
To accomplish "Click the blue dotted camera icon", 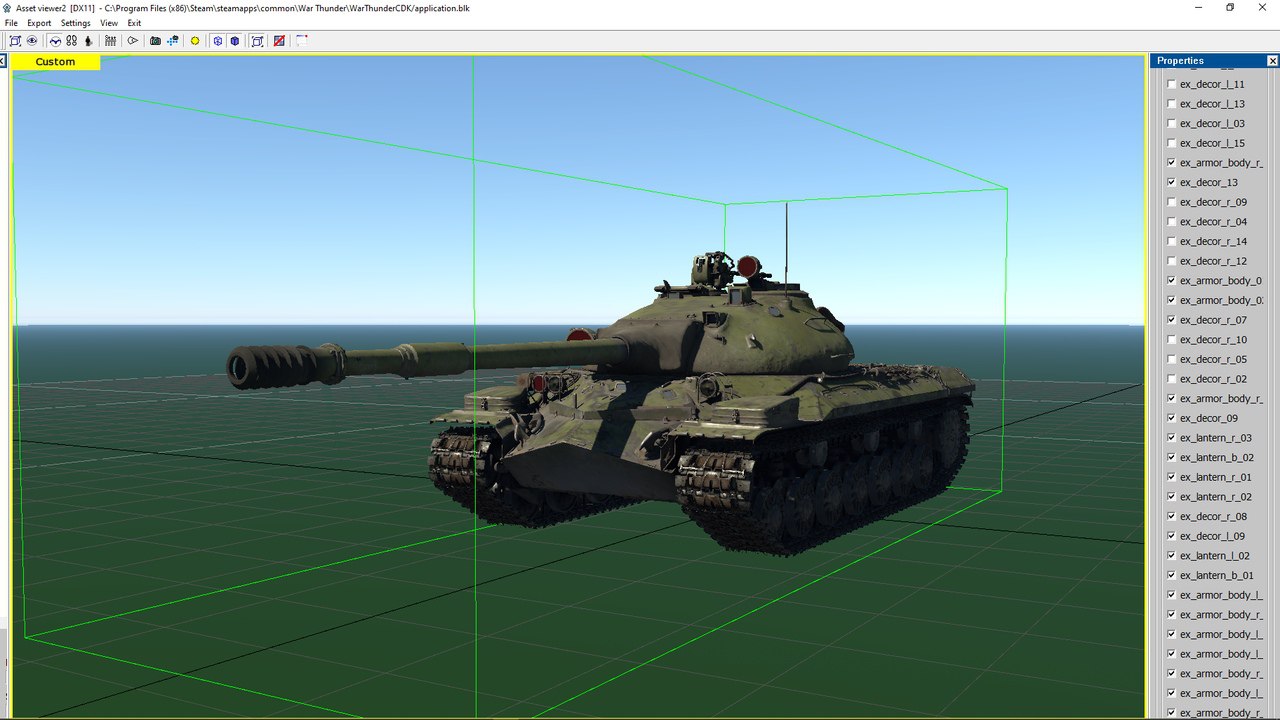I will (x=173, y=41).
